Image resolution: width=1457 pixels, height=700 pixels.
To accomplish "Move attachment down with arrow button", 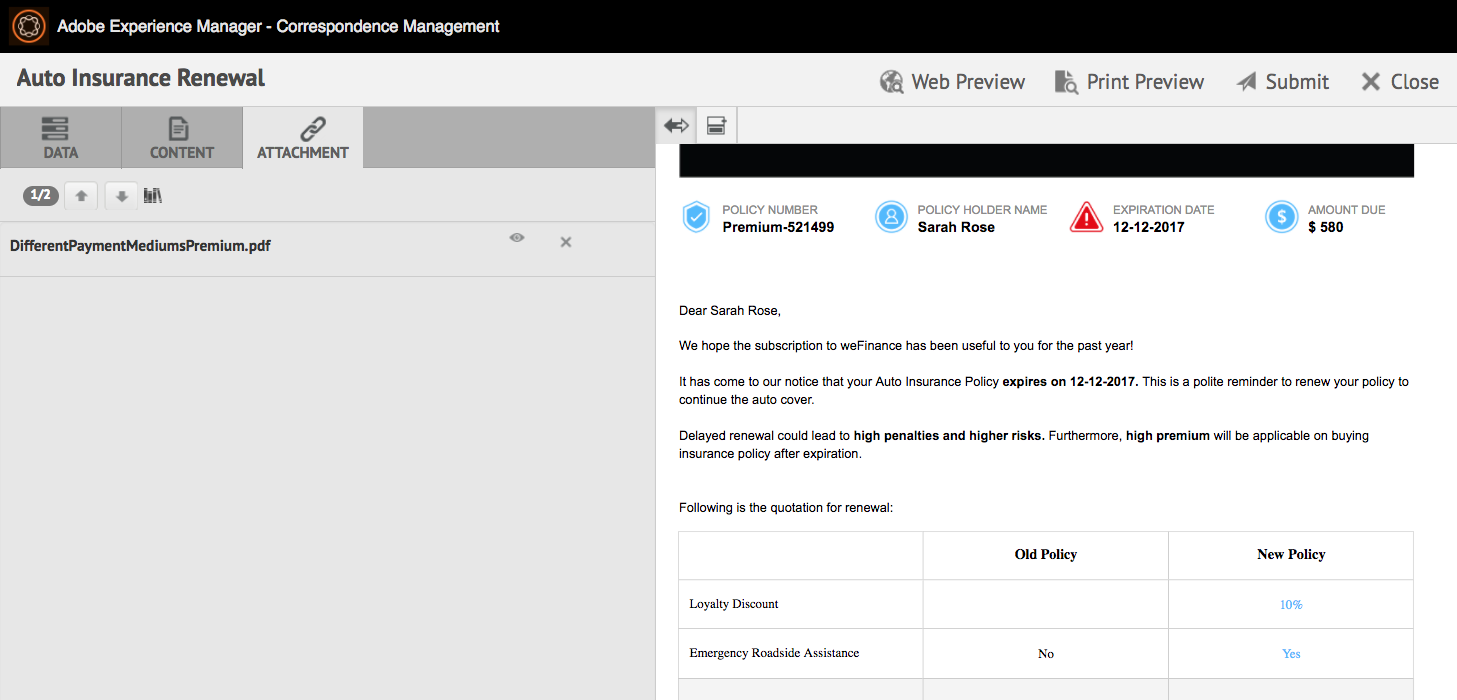I will (x=121, y=196).
